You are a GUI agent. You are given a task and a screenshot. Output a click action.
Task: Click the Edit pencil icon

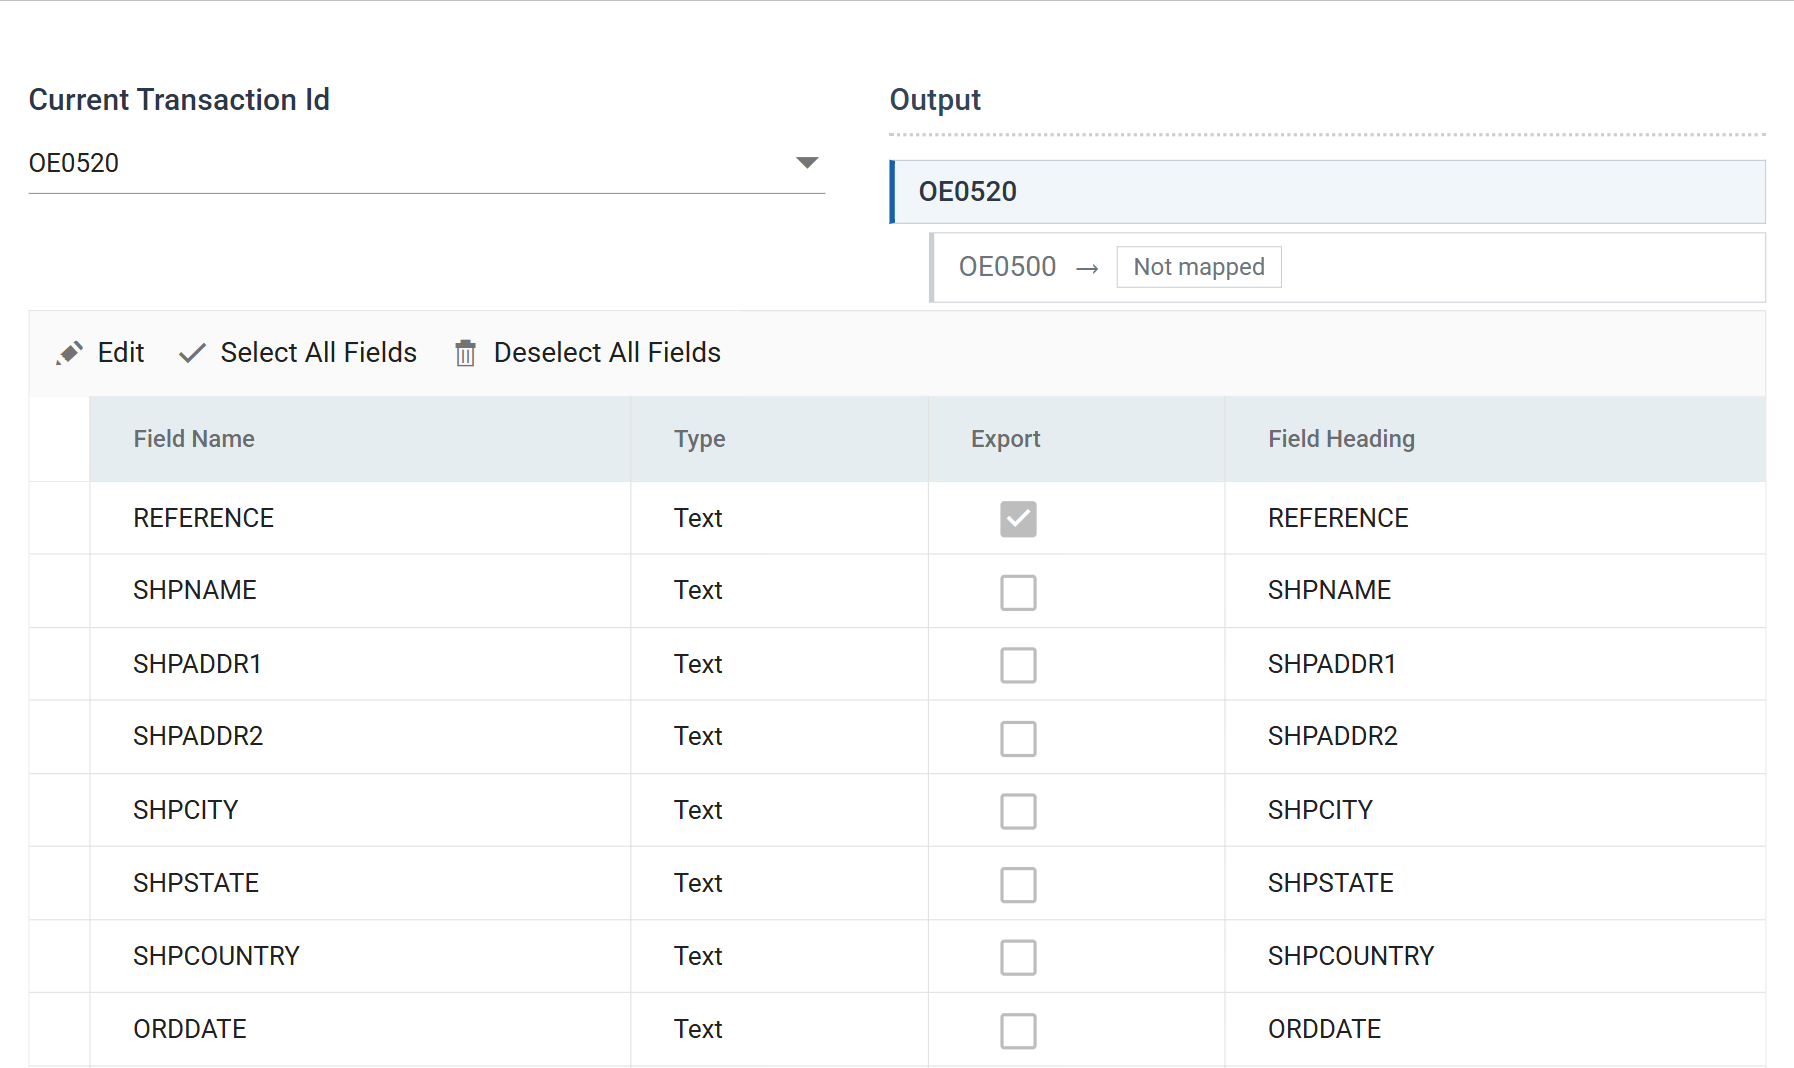pyautogui.click(x=69, y=353)
